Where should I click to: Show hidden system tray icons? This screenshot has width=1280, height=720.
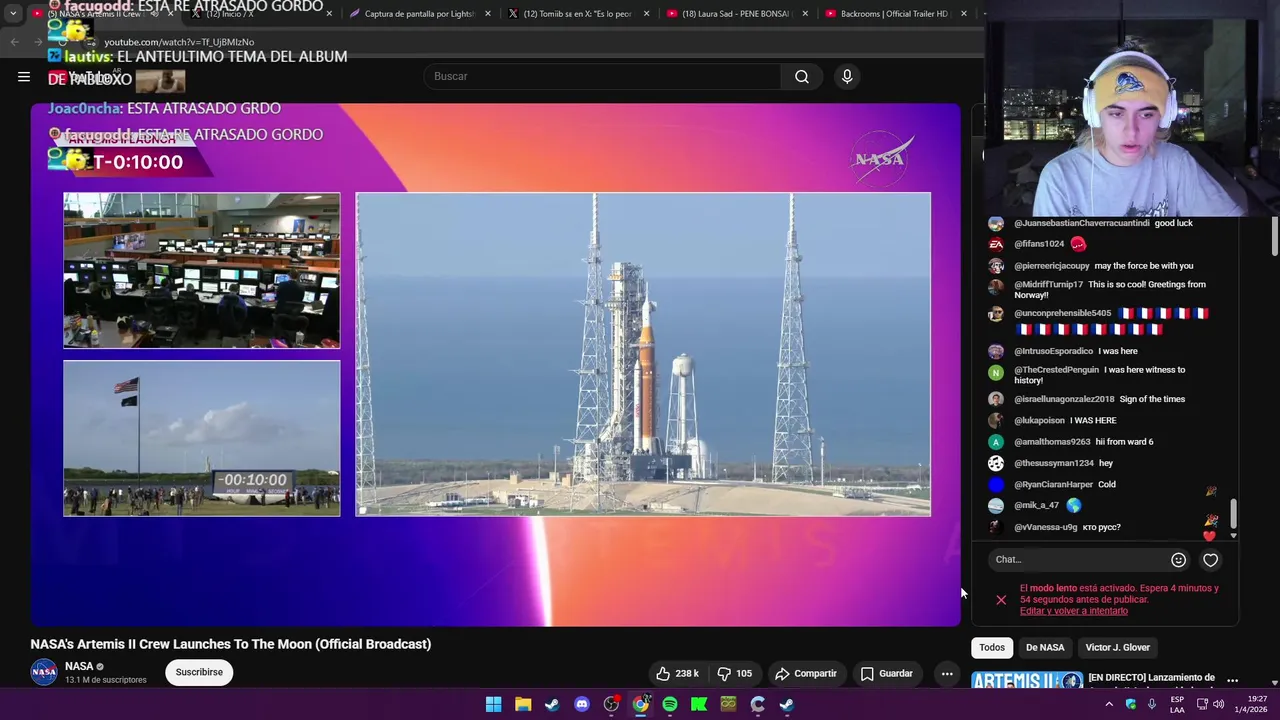(1109, 704)
